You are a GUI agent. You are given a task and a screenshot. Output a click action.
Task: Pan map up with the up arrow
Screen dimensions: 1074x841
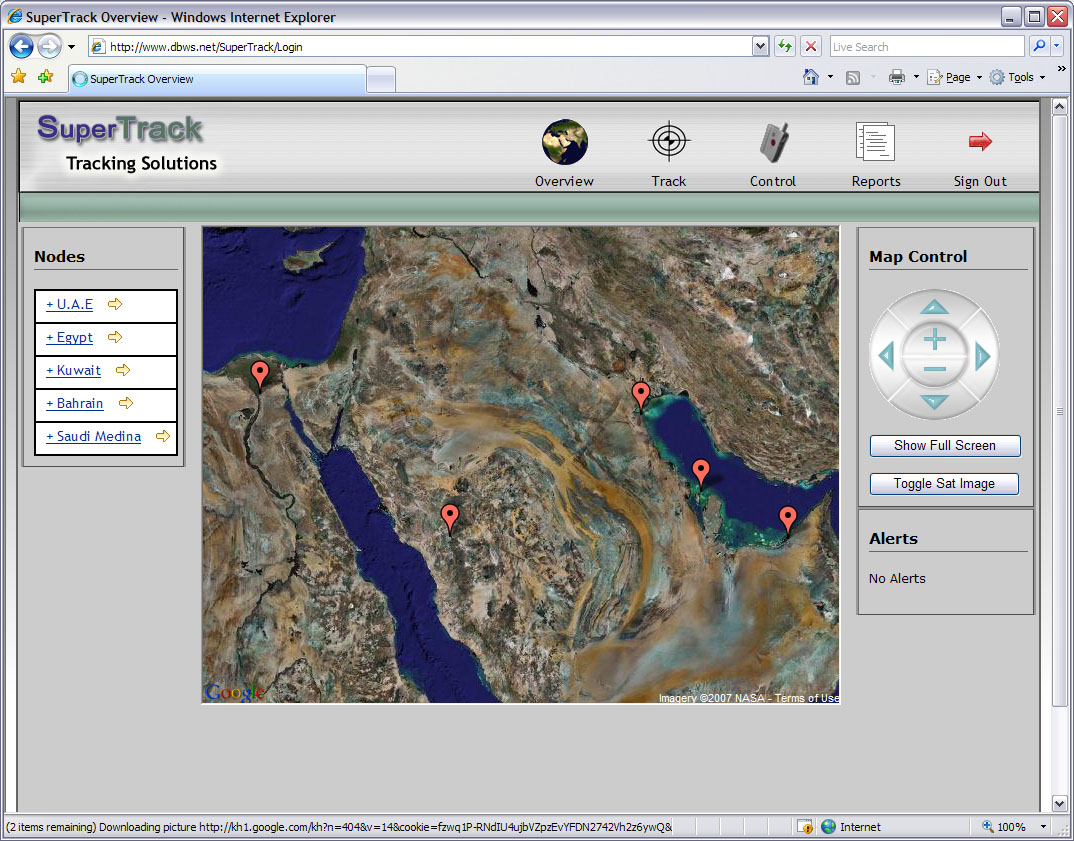934,306
